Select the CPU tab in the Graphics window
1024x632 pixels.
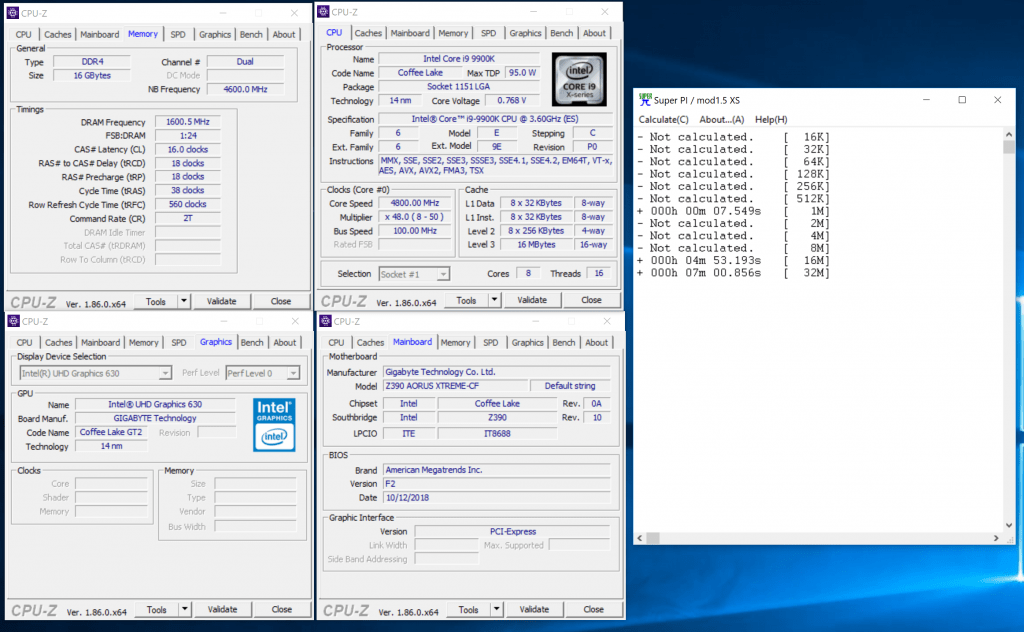coord(24,343)
